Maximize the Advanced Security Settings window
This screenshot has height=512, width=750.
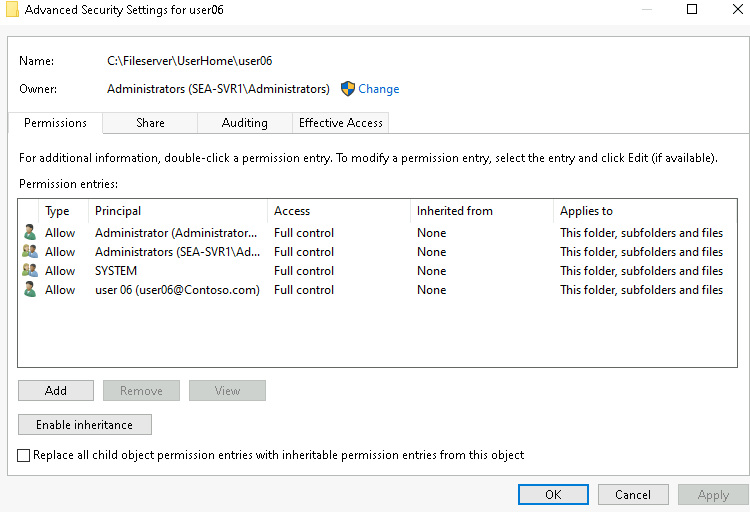[x=692, y=9]
